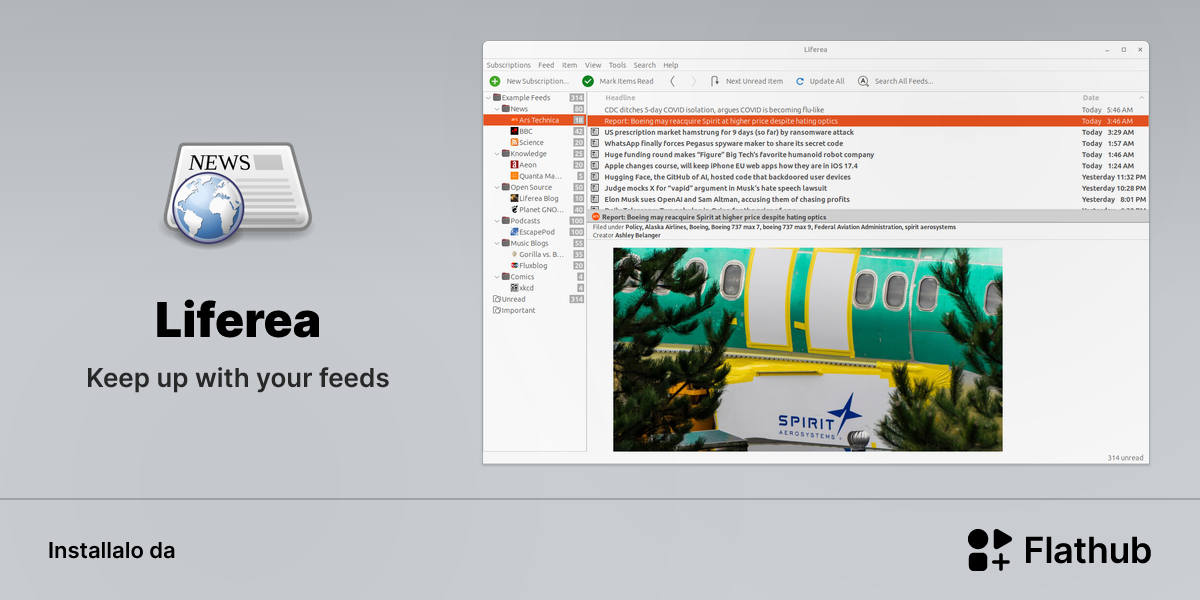Click unread icon beside Judge mocks X headline

click(x=594, y=188)
